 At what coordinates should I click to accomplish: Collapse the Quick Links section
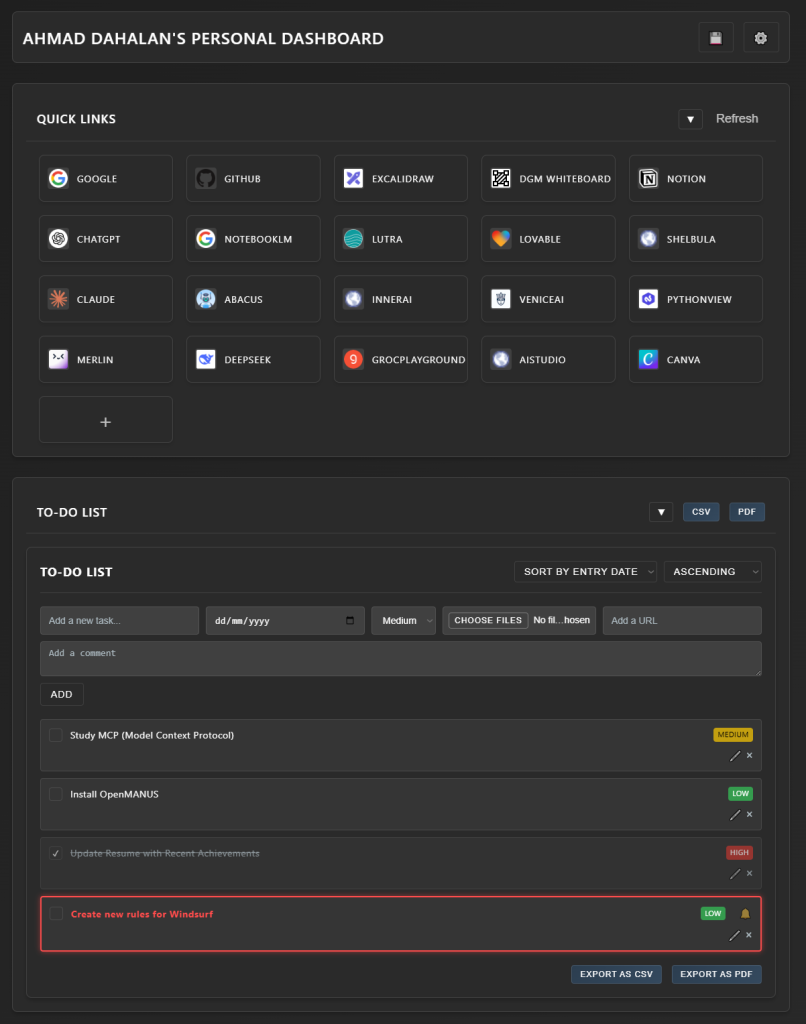click(x=690, y=119)
